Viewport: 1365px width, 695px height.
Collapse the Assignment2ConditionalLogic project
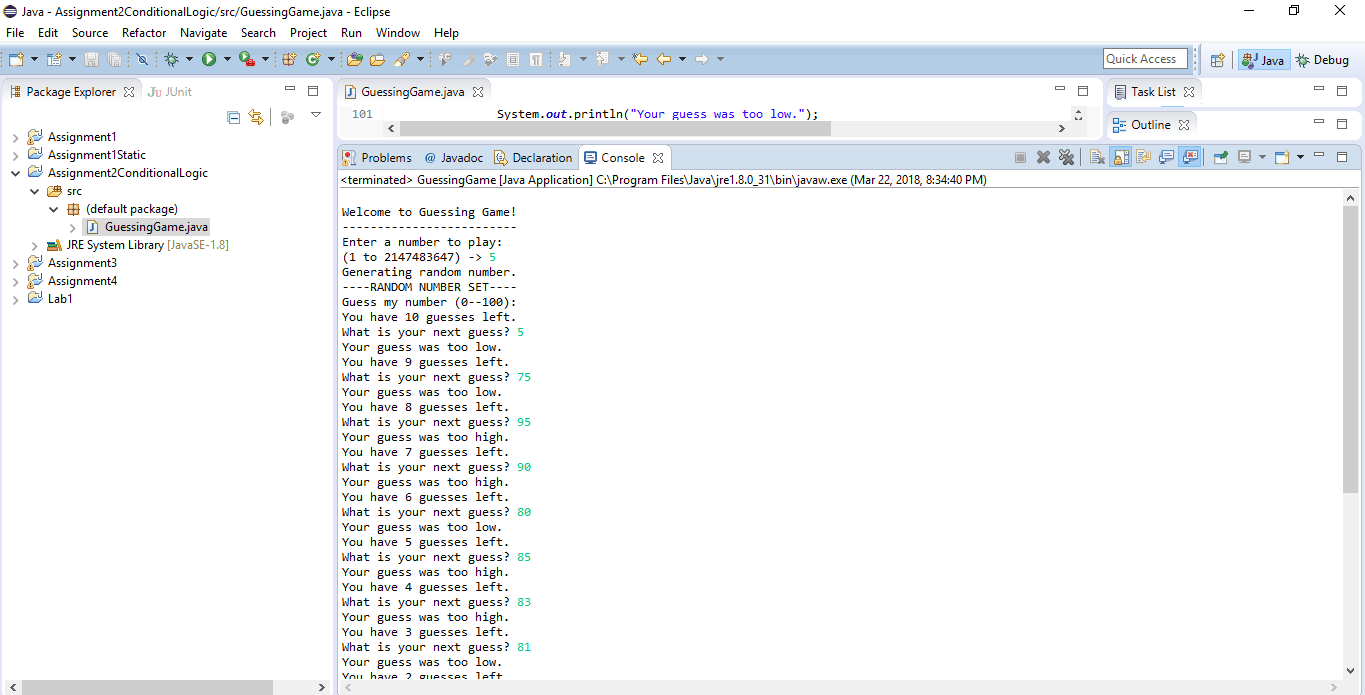coord(15,173)
